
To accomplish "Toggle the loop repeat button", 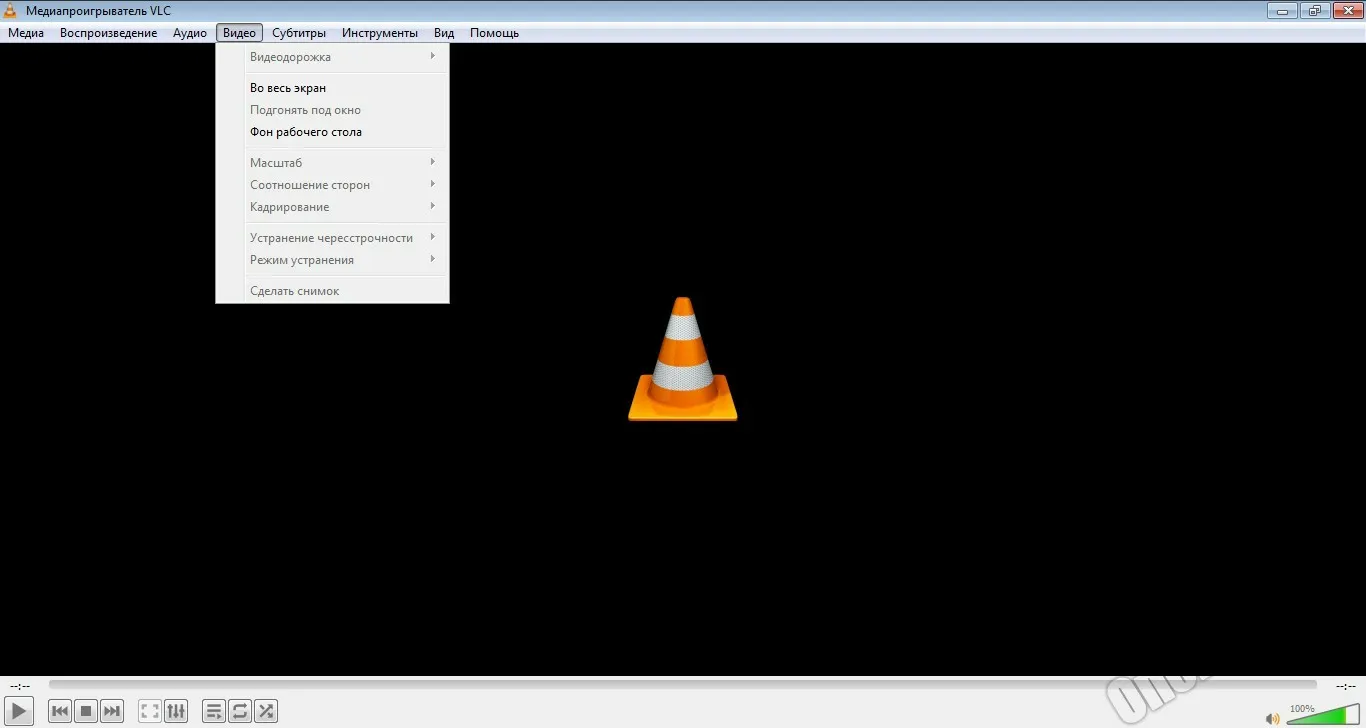I will tap(240, 711).
